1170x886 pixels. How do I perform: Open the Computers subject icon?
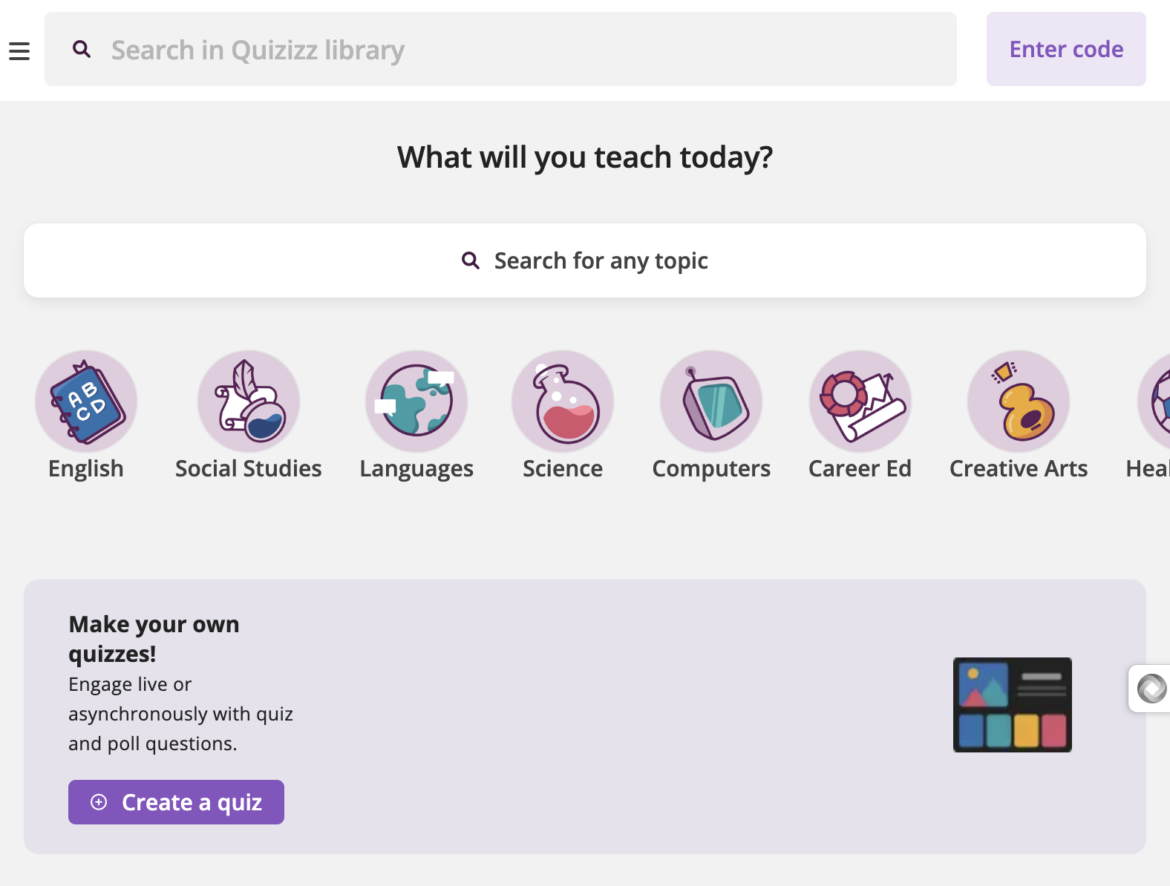coord(711,400)
